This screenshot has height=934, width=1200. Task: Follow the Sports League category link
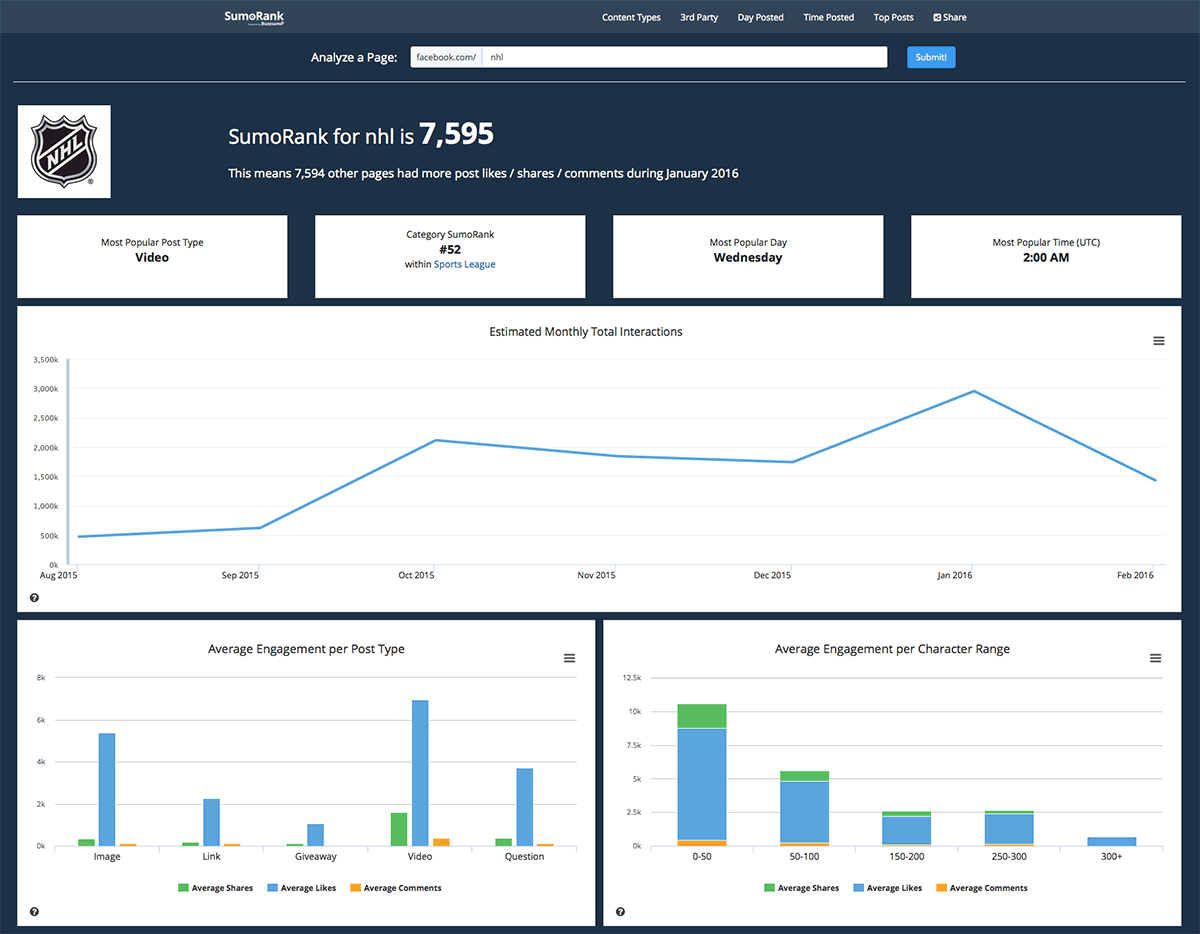click(x=464, y=265)
